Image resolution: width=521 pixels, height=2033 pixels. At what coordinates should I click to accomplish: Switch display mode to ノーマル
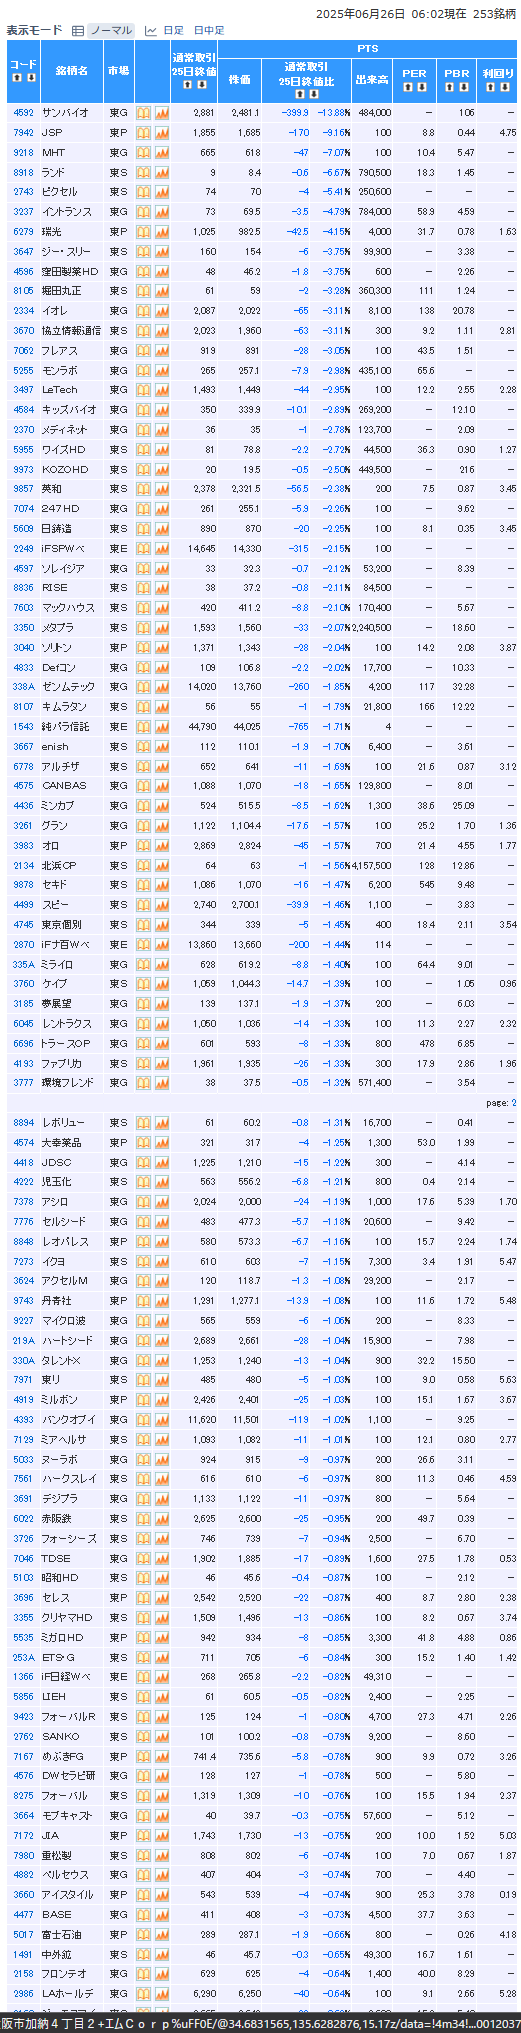(109, 30)
